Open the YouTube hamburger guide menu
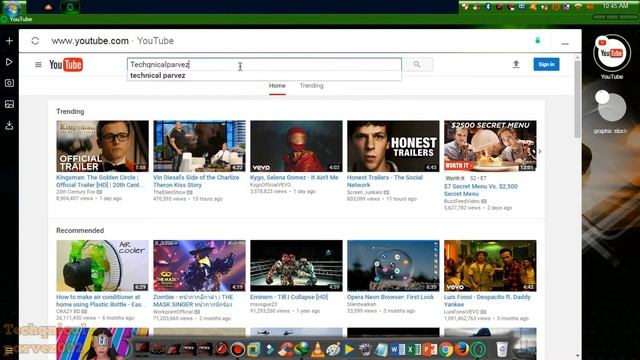The image size is (640, 360). click(x=38, y=64)
